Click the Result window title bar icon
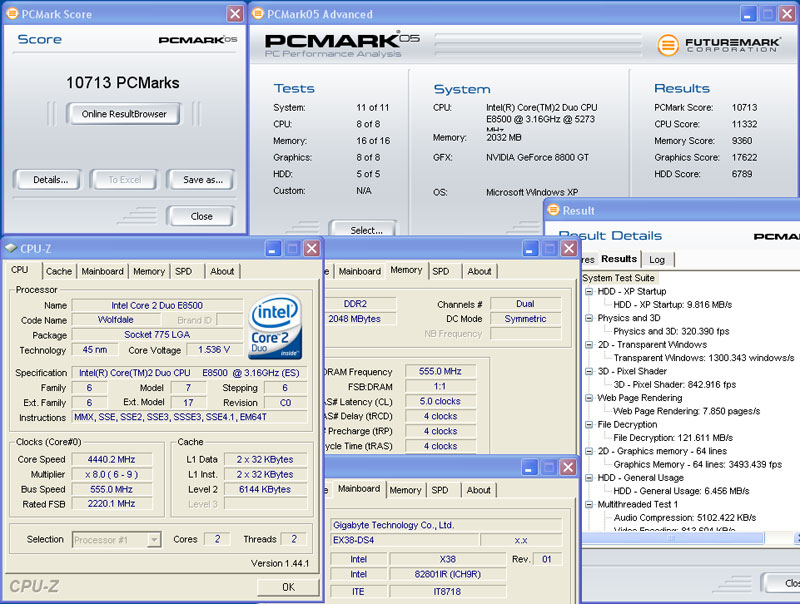This screenshot has height=604, width=800. point(553,210)
